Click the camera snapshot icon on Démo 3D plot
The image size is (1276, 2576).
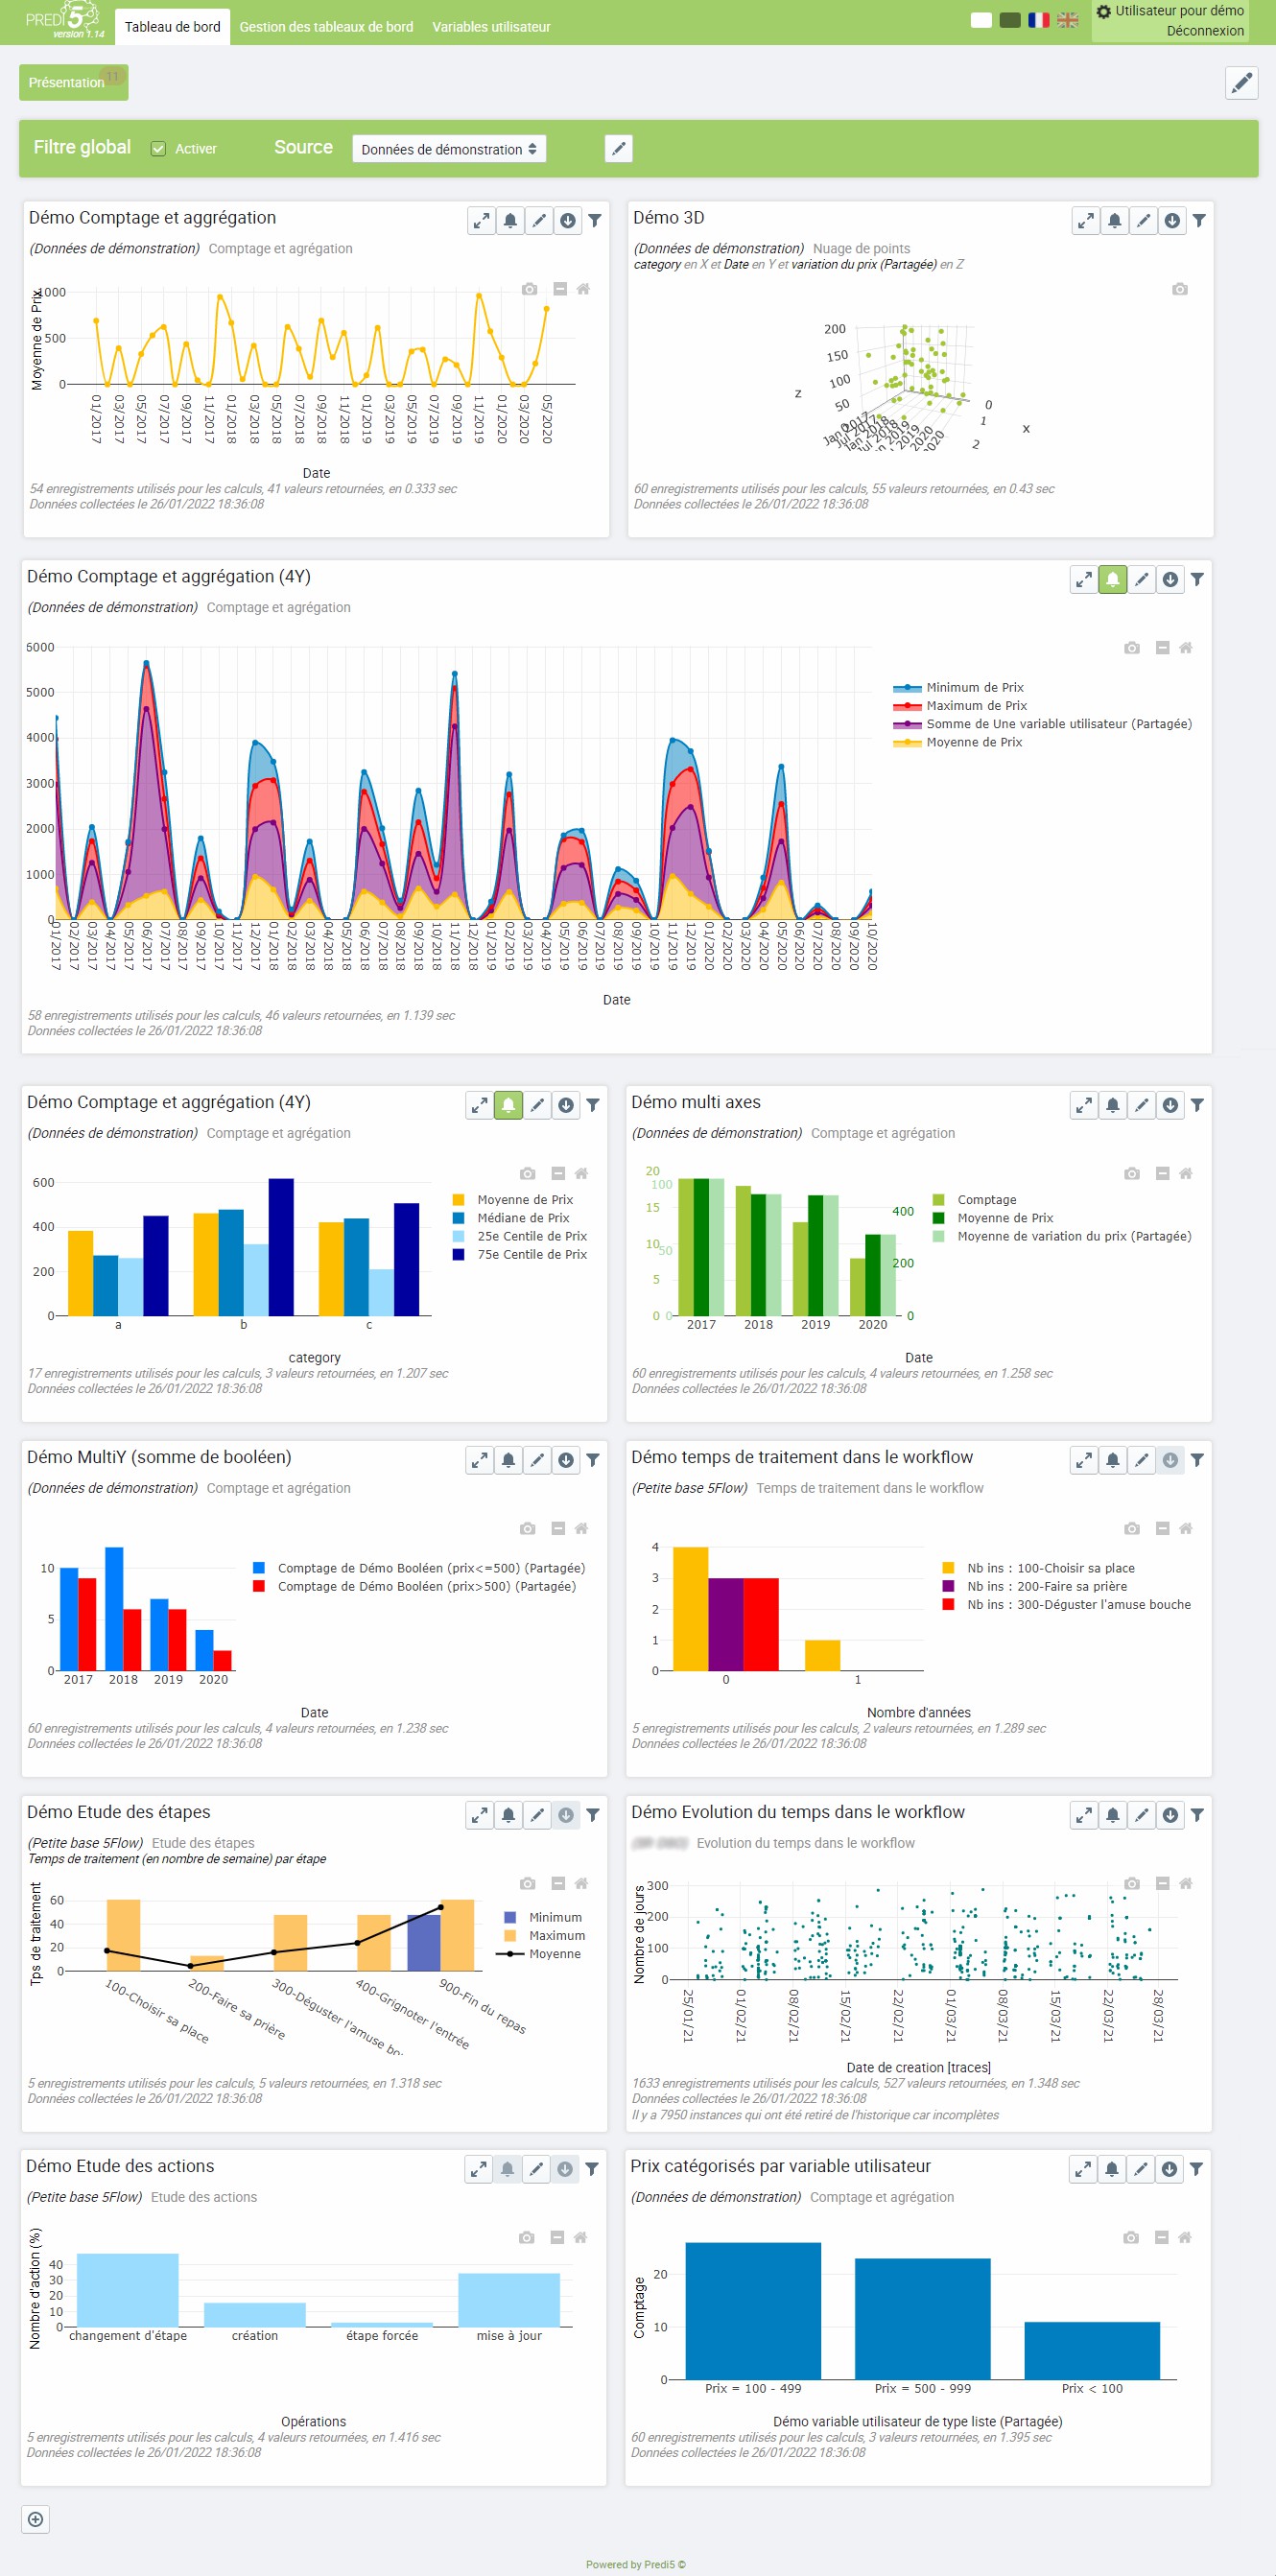pos(1180,289)
